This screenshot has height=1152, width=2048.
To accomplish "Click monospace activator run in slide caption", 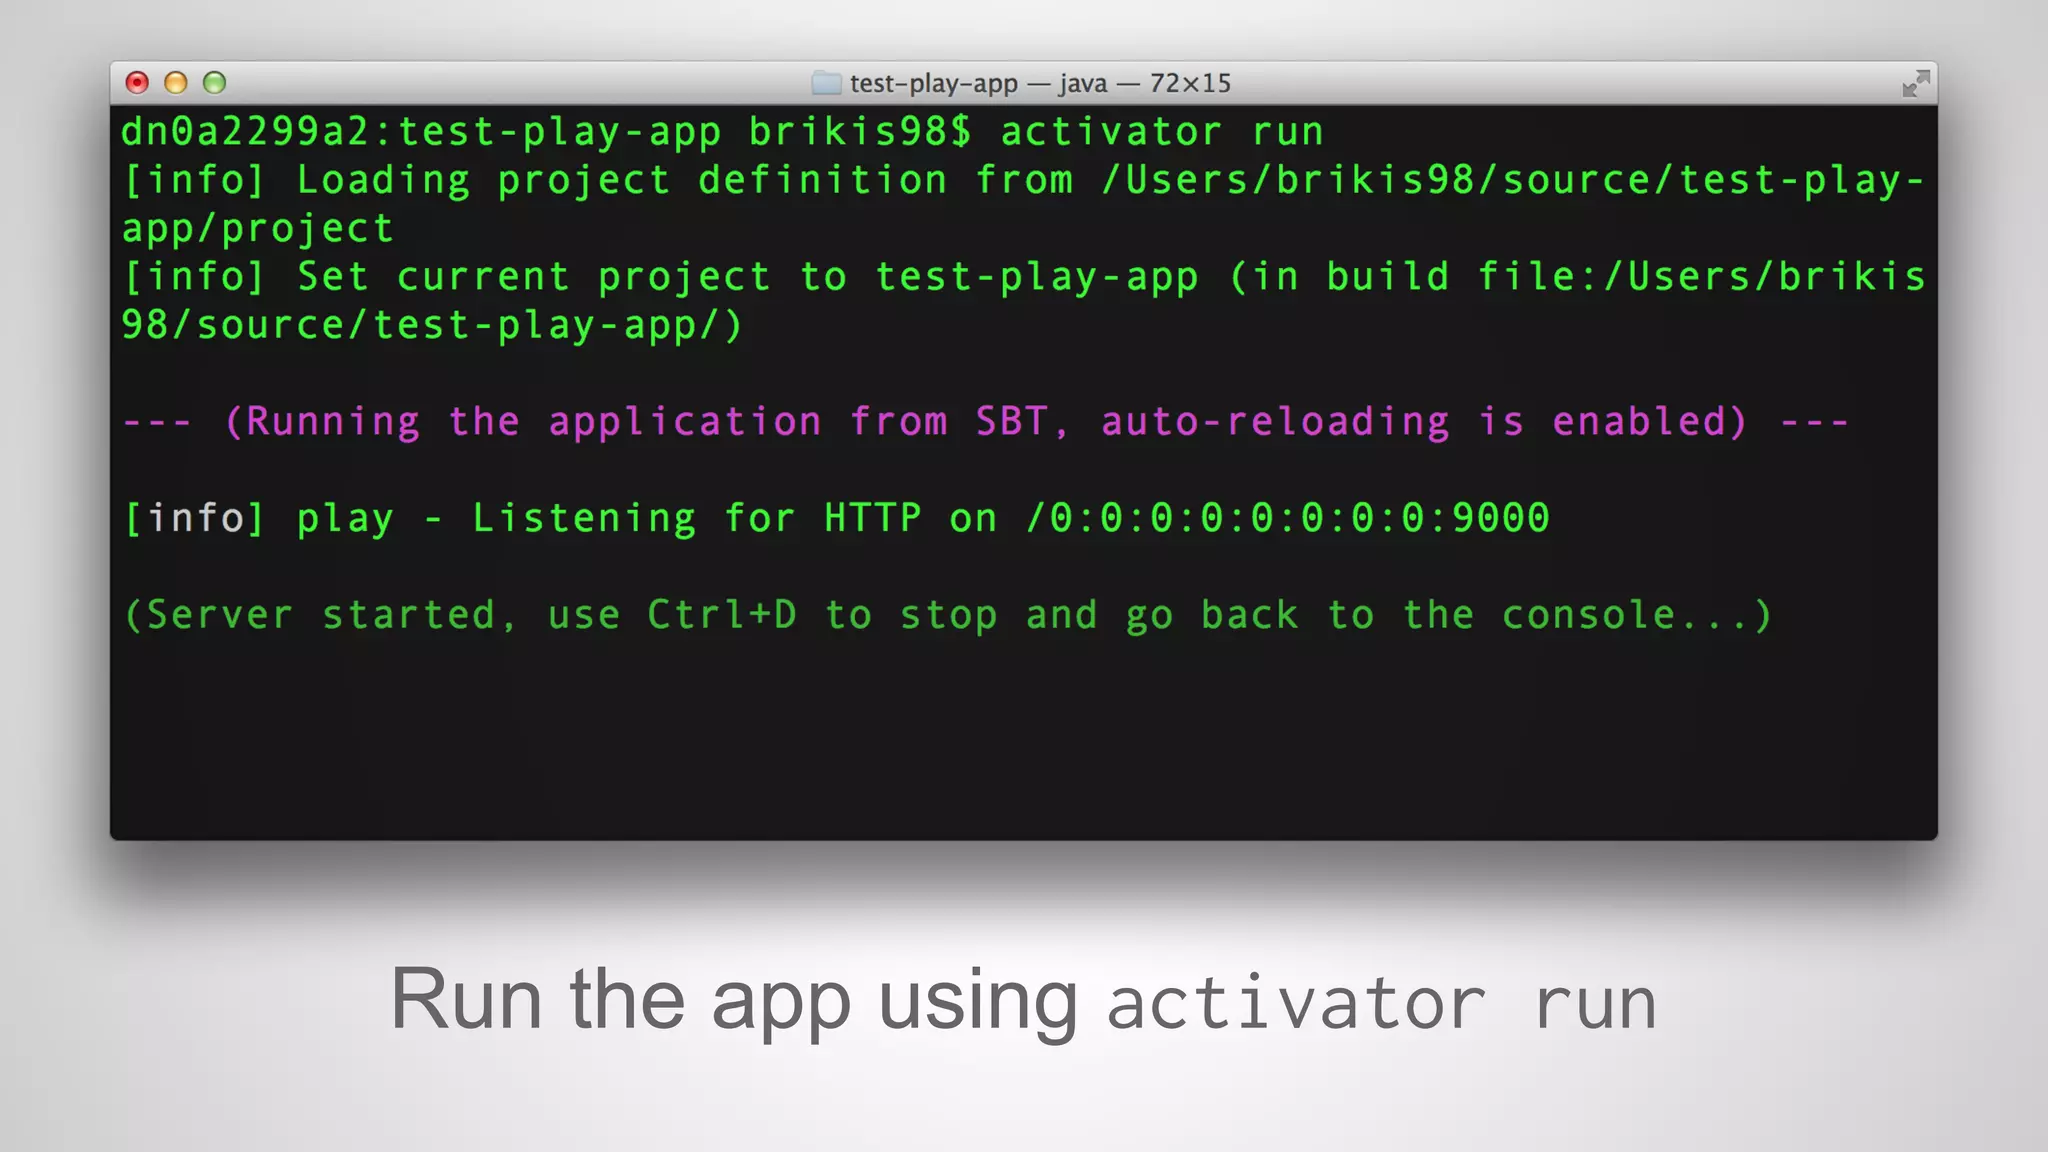I will click(x=1382, y=1004).
